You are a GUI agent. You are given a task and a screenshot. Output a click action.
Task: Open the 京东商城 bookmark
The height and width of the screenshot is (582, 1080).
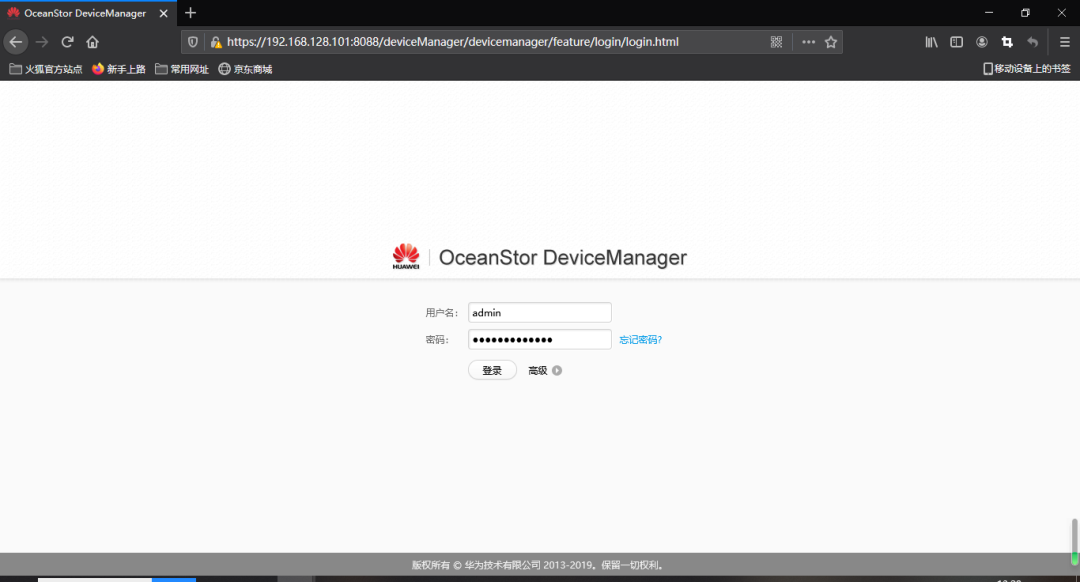[245, 69]
